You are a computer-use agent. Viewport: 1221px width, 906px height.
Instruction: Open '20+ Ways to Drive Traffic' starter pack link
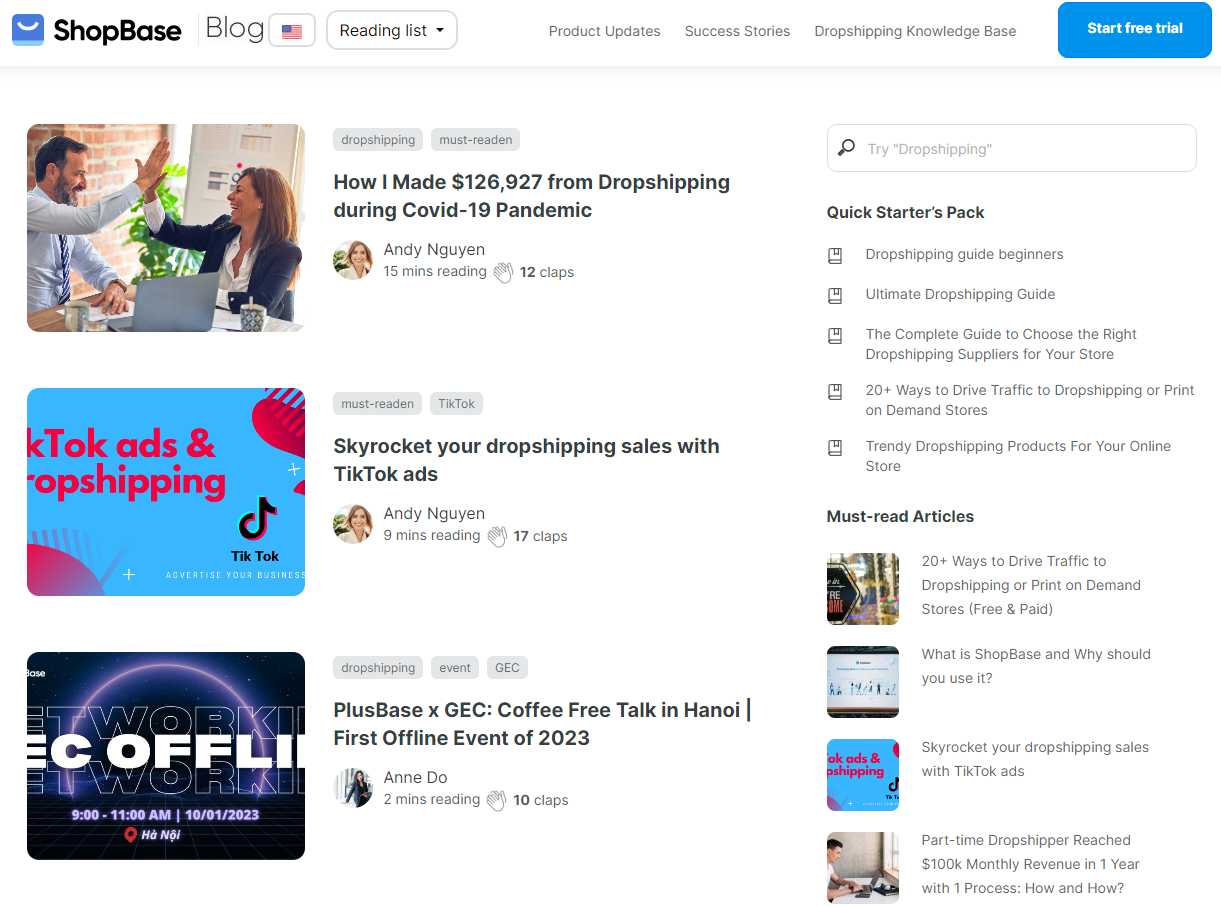click(x=1030, y=401)
